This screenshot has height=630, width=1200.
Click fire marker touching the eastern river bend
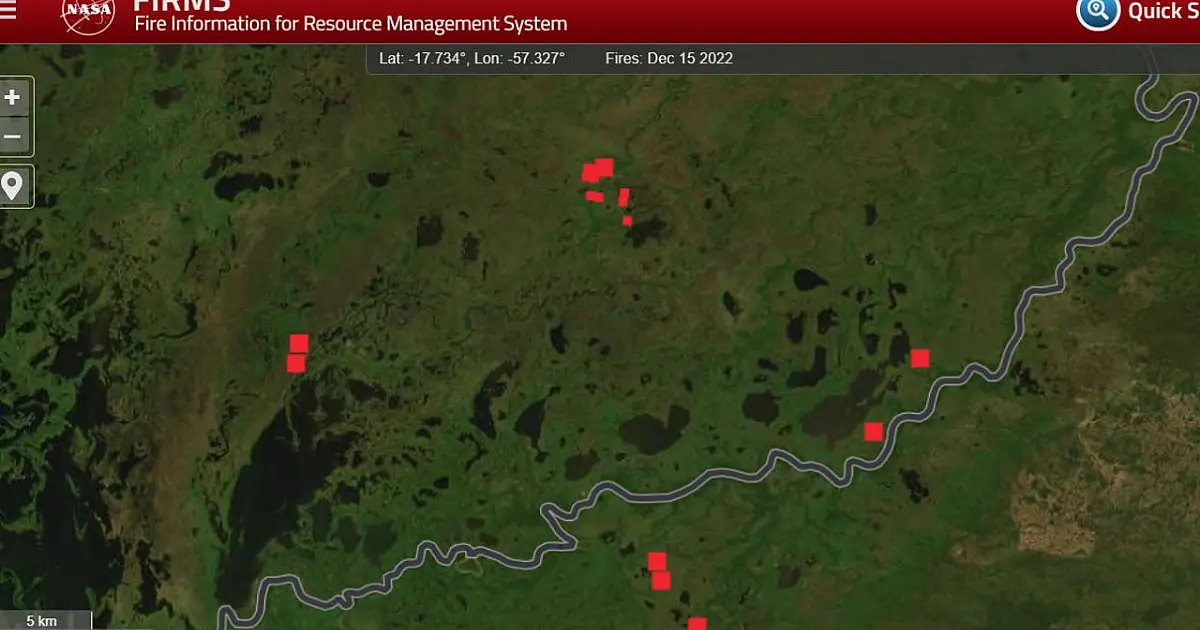pyautogui.click(x=873, y=431)
